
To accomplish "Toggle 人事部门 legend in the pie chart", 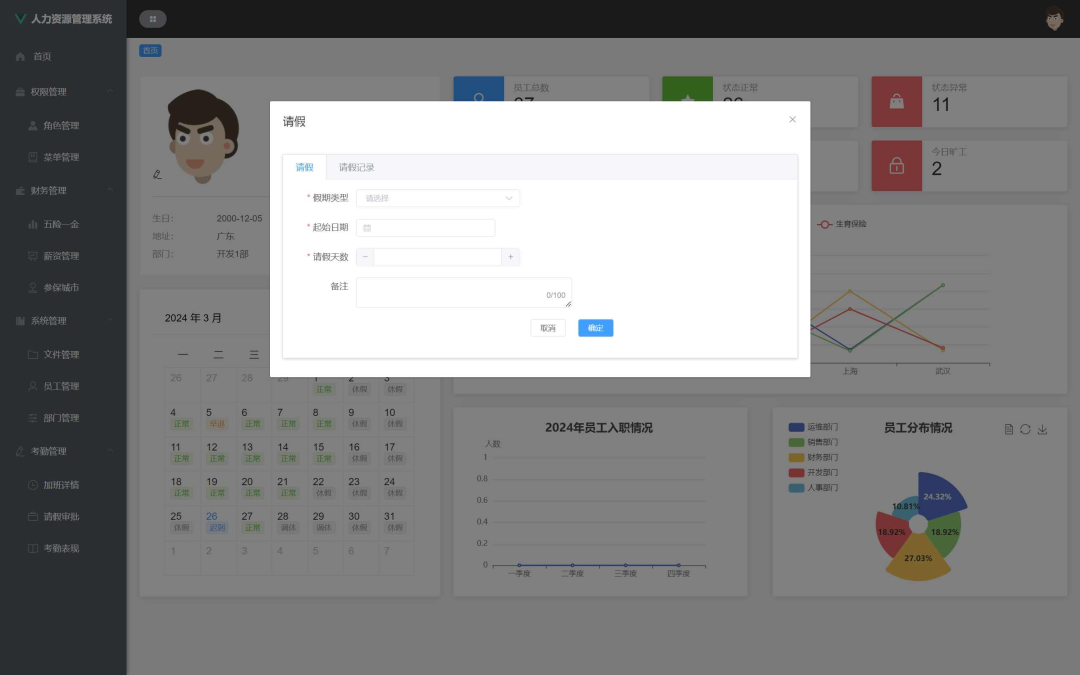I will 813,488.
